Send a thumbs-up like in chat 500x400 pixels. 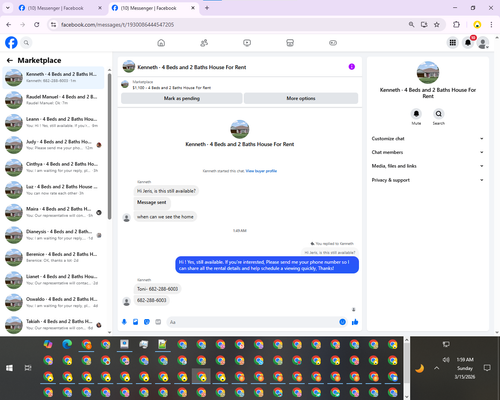[x=355, y=322]
